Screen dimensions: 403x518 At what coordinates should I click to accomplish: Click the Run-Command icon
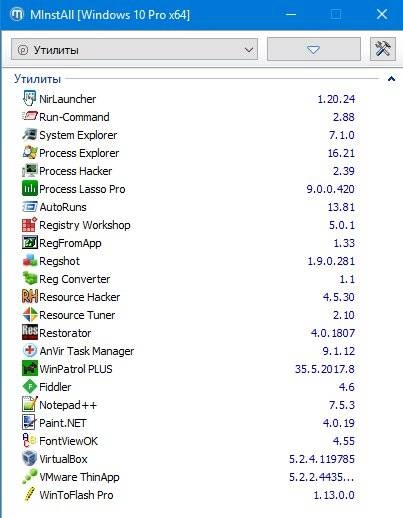(30, 117)
